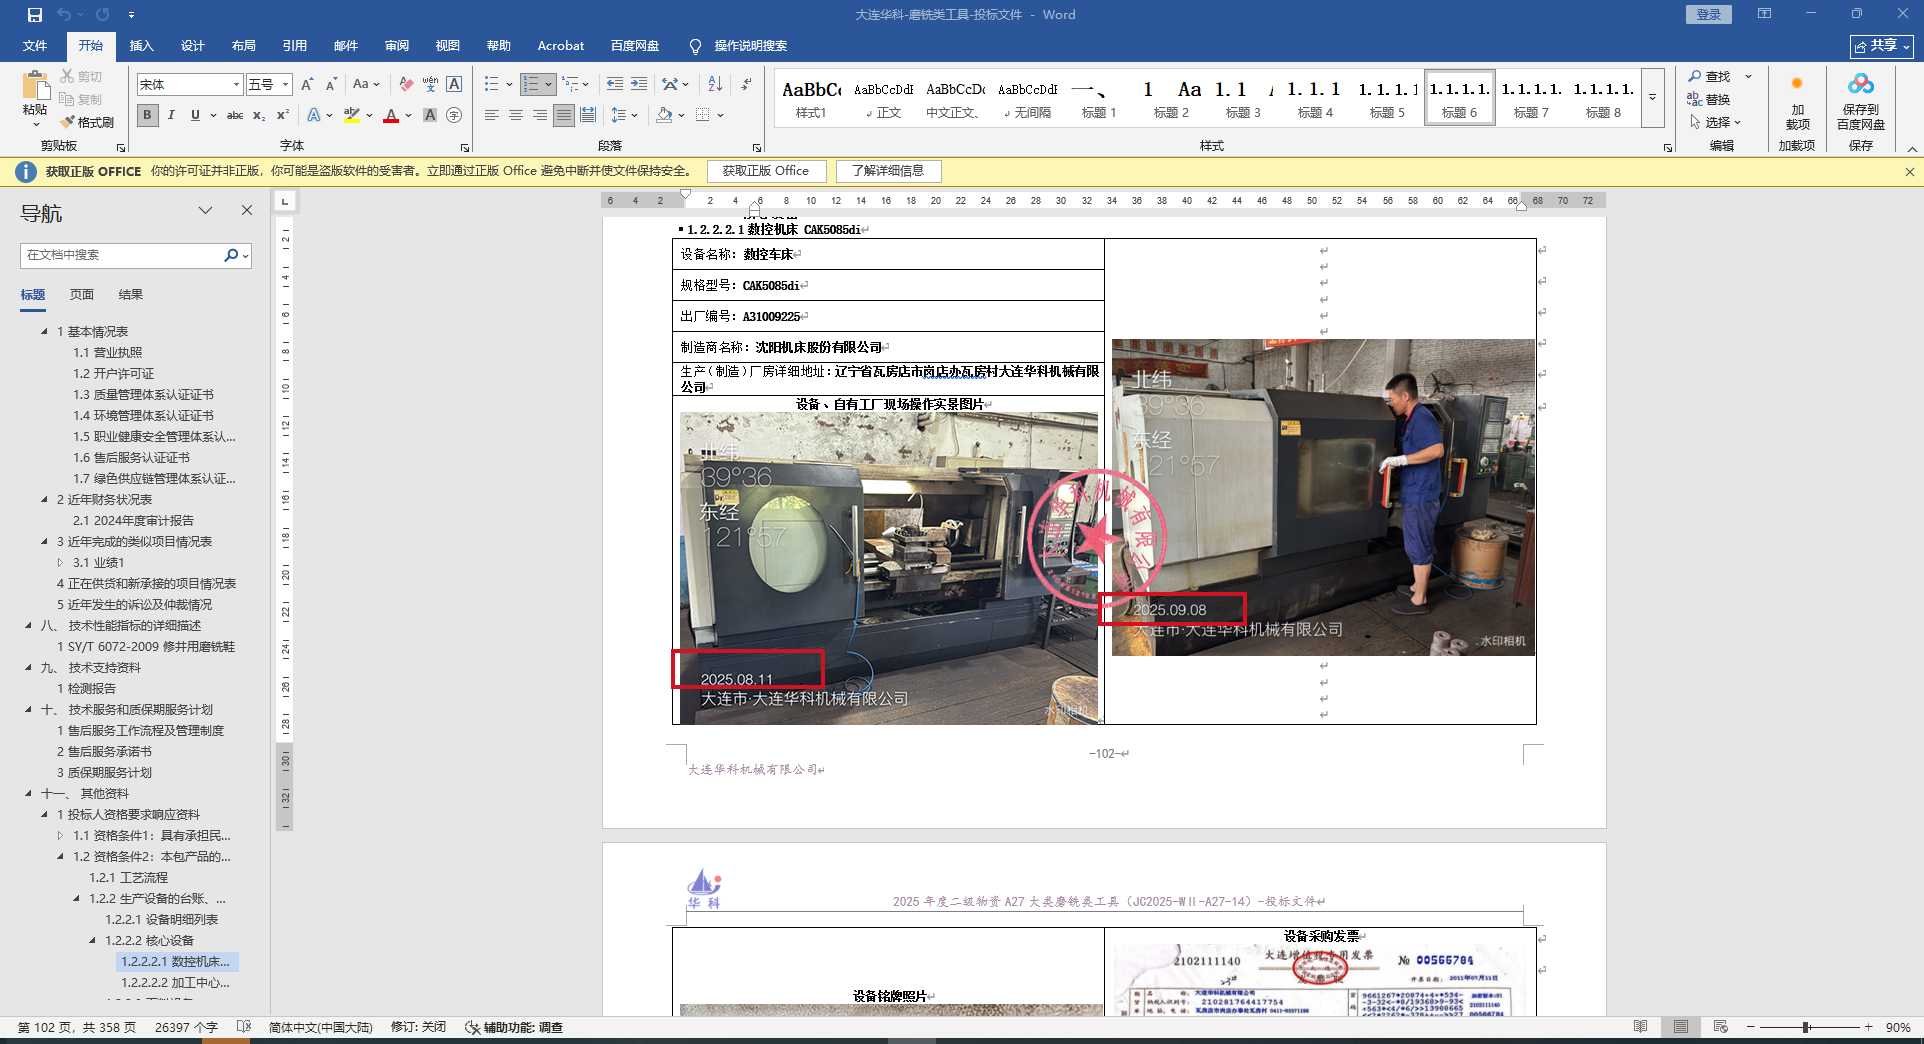This screenshot has height=1044, width=1924.
Task: Click the Save icon in title bar
Action: [x=35, y=15]
